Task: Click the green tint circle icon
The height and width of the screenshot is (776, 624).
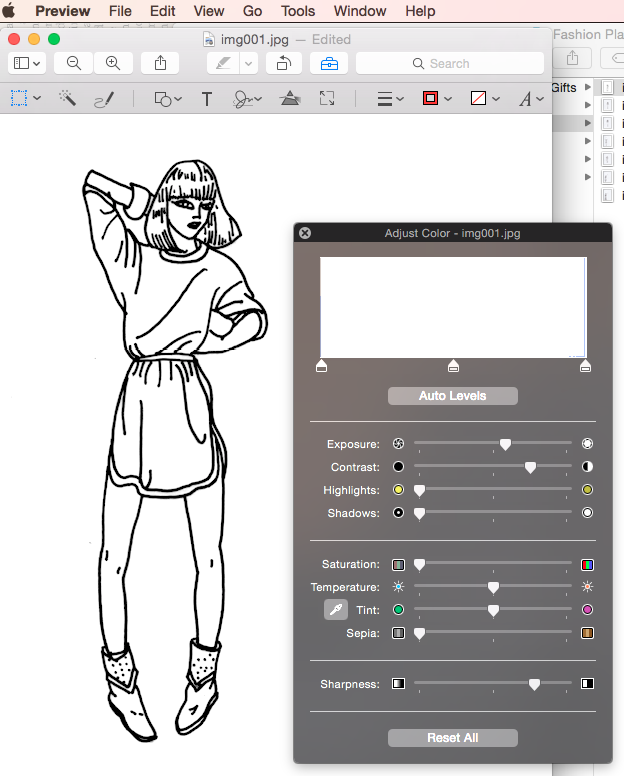Action: click(x=398, y=610)
